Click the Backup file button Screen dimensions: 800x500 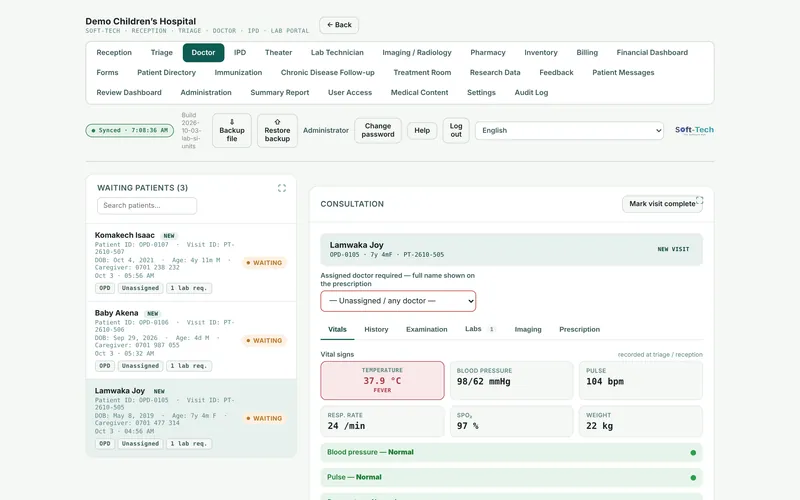(232, 131)
